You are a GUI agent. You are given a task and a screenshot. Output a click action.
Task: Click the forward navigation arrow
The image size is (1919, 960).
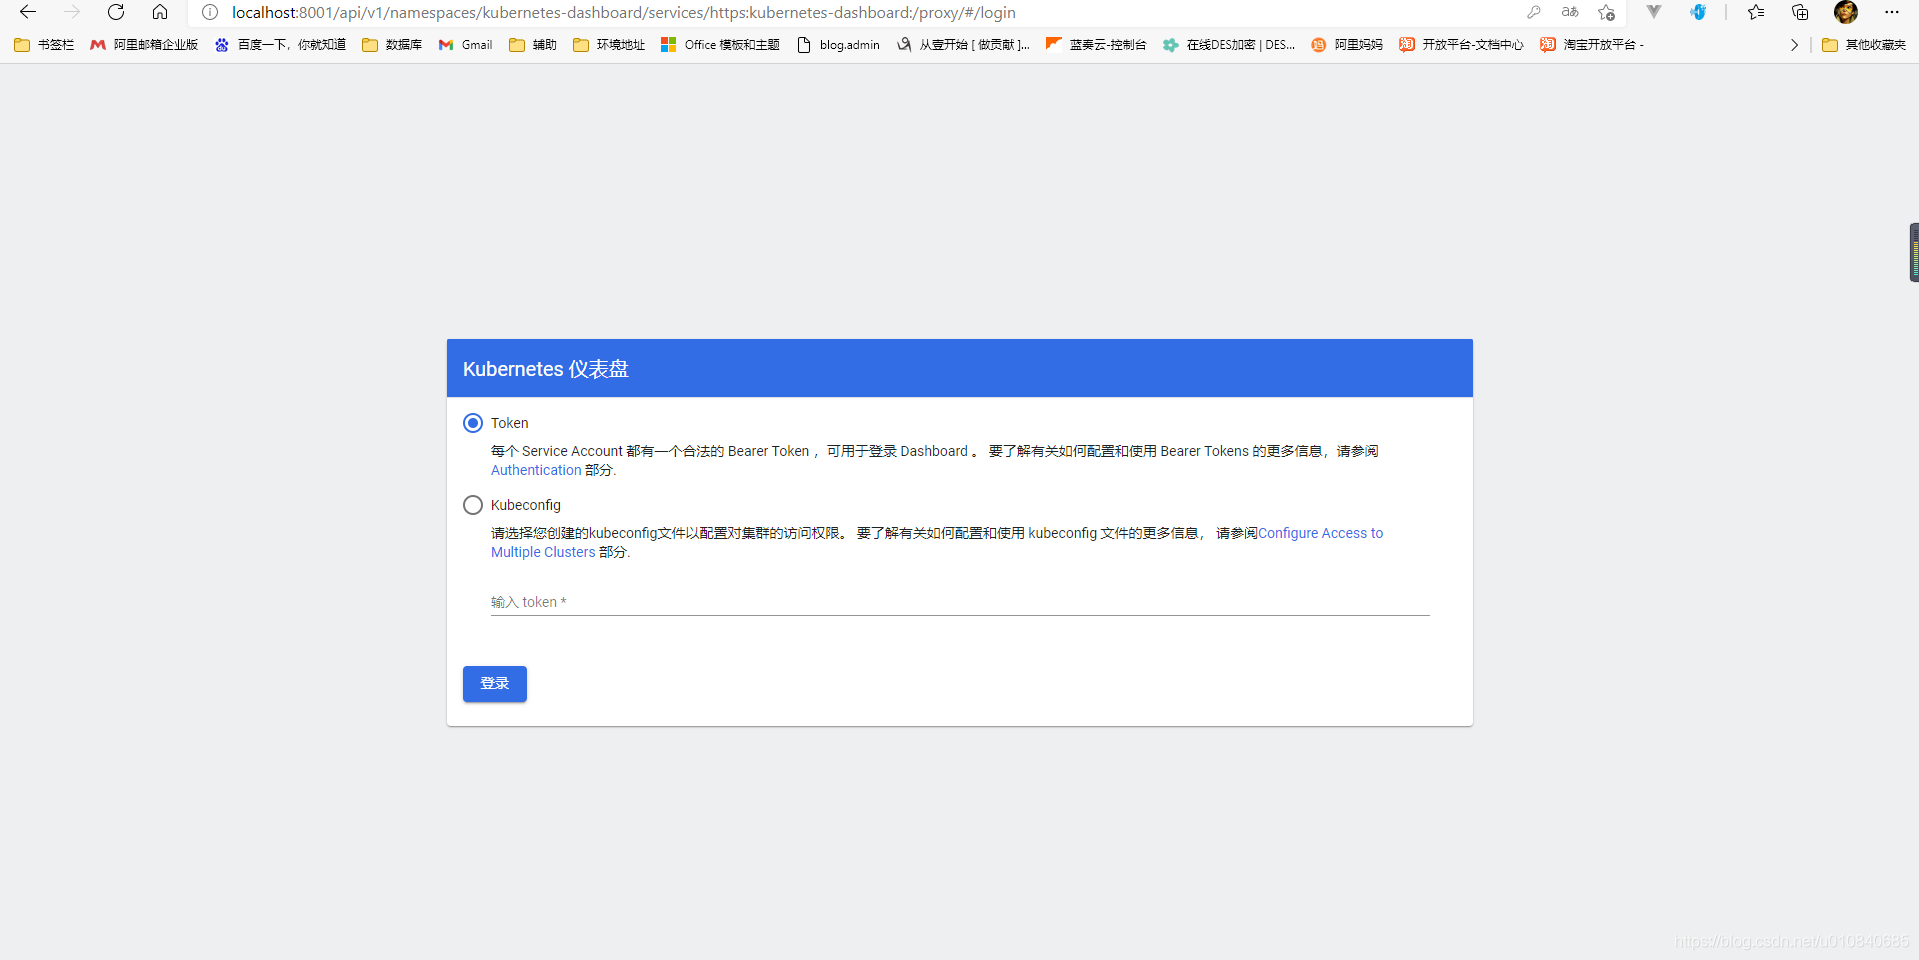pos(72,12)
